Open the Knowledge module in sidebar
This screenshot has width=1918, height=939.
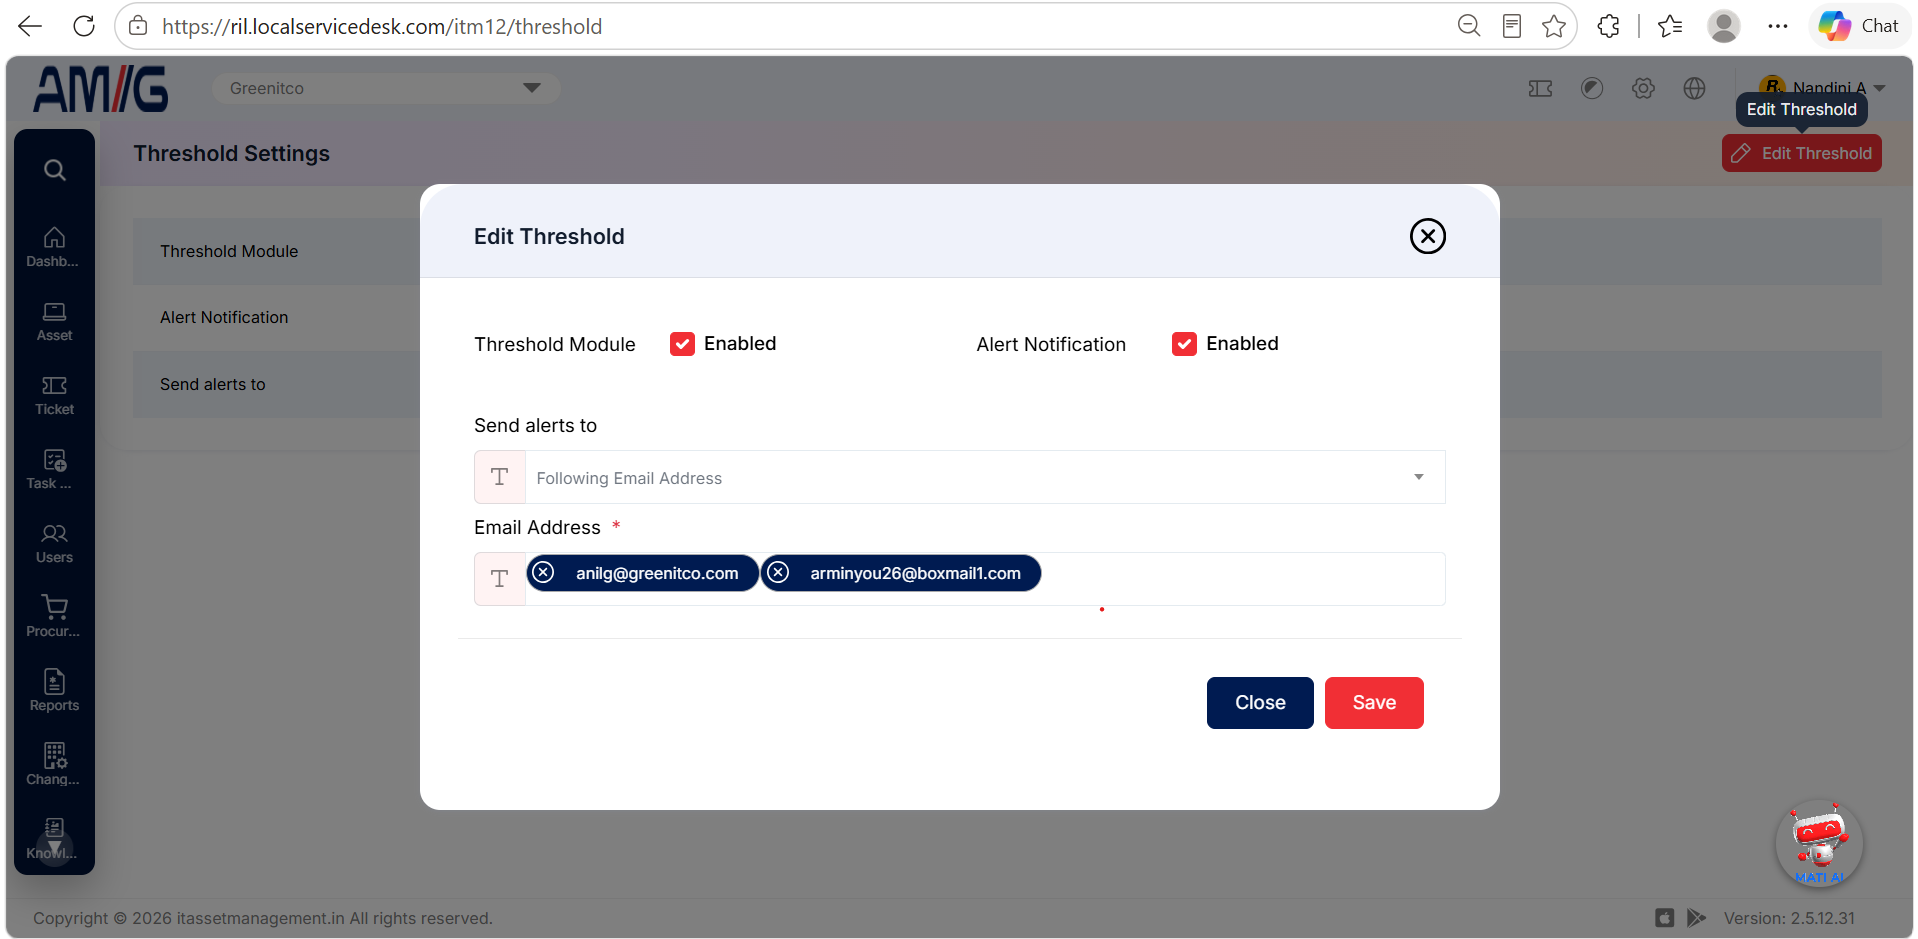54,839
